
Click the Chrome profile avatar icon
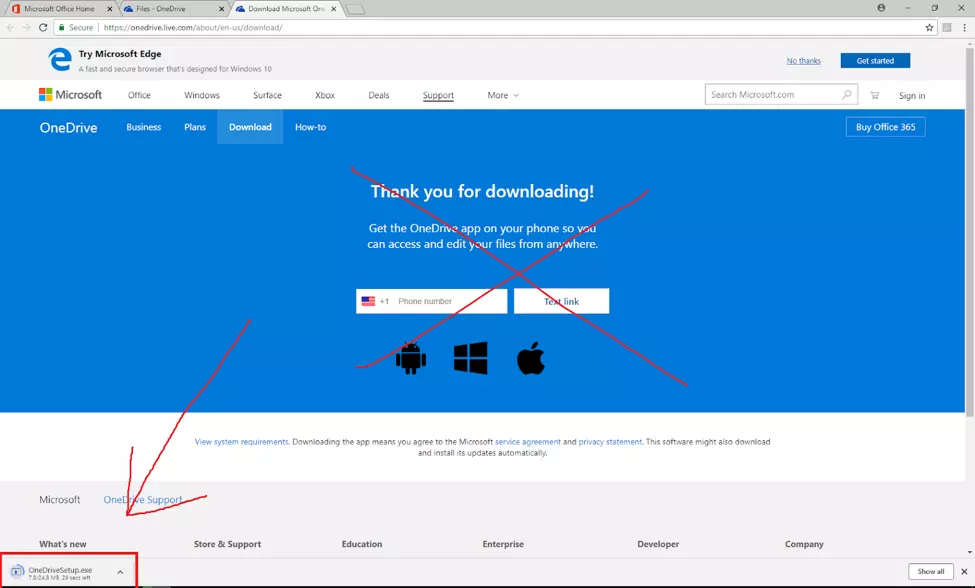tap(881, 8)
